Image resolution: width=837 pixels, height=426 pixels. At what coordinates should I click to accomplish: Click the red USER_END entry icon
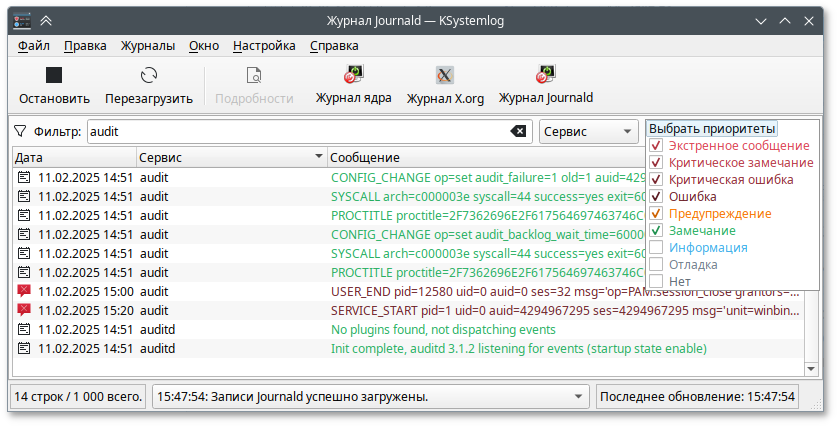click(24, 291)
